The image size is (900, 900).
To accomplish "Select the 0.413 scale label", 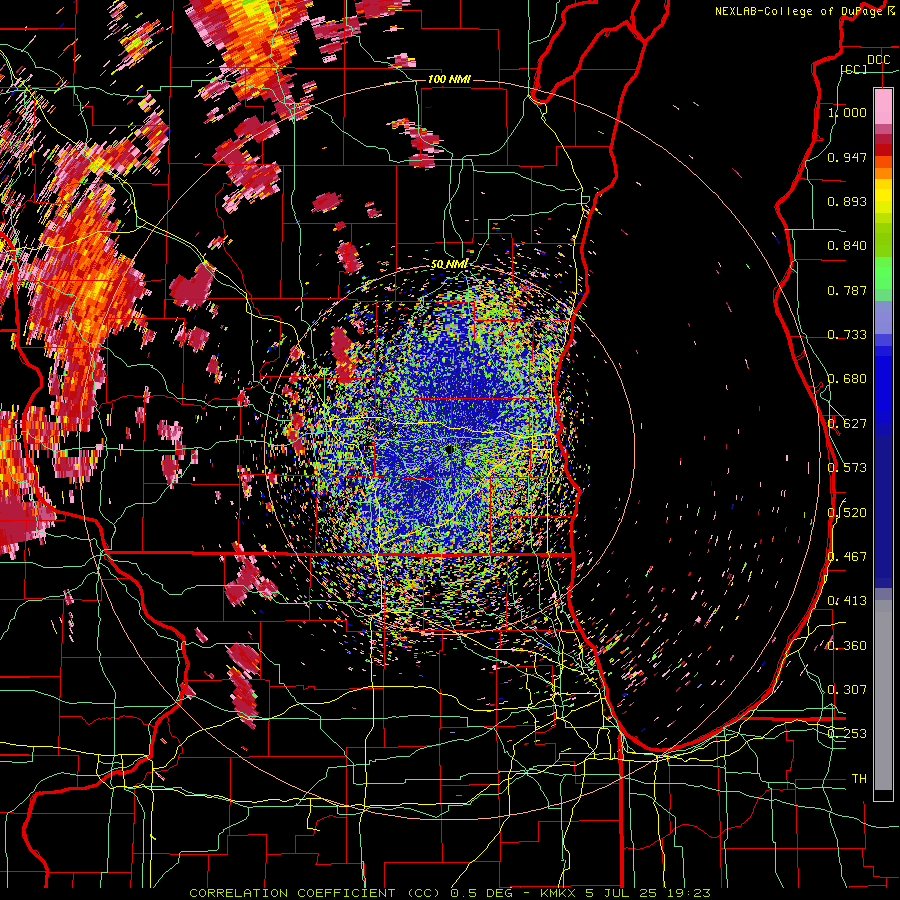I will [x=847, y=601].
